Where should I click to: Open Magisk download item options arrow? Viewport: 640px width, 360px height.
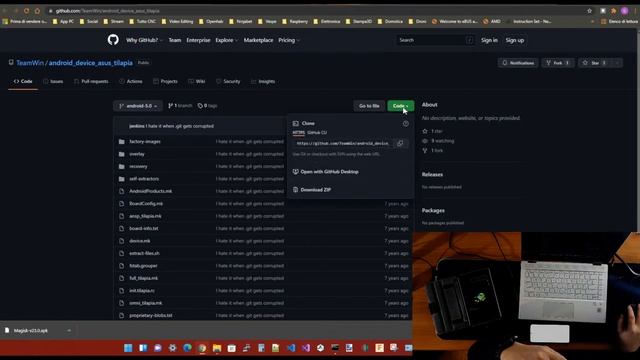[69, 330]
